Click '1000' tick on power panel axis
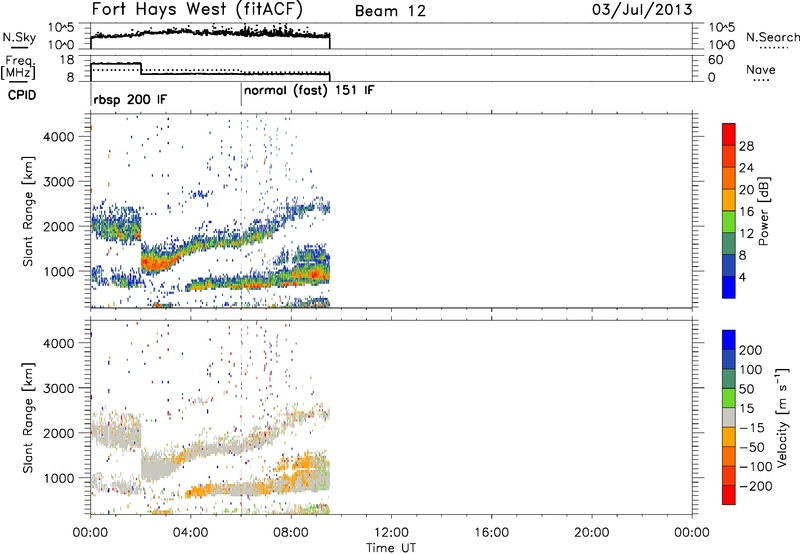 pos(59,271)
